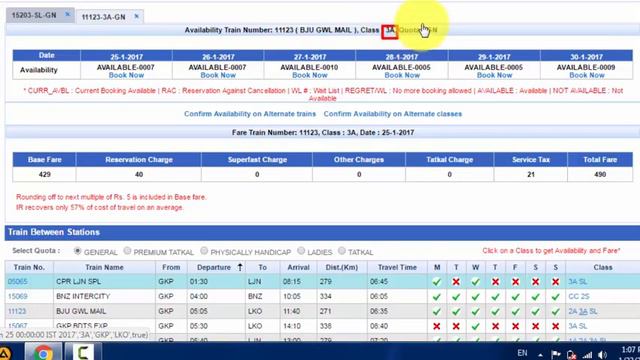The image size is (640, 360).
Task: Select class 2A for BJU GWL MAIL
Action: coord(573,311)
